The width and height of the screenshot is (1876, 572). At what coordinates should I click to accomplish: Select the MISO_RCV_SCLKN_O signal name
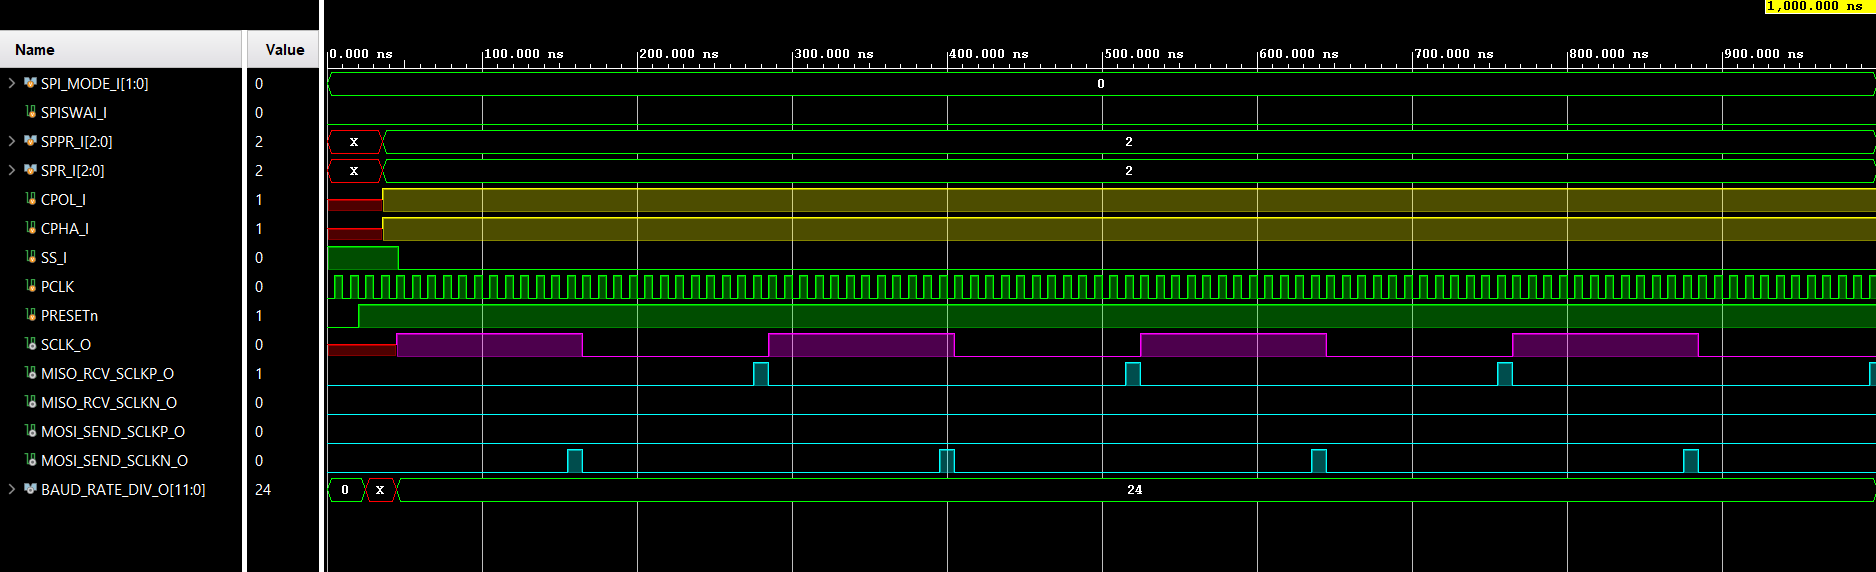(108, 403)
